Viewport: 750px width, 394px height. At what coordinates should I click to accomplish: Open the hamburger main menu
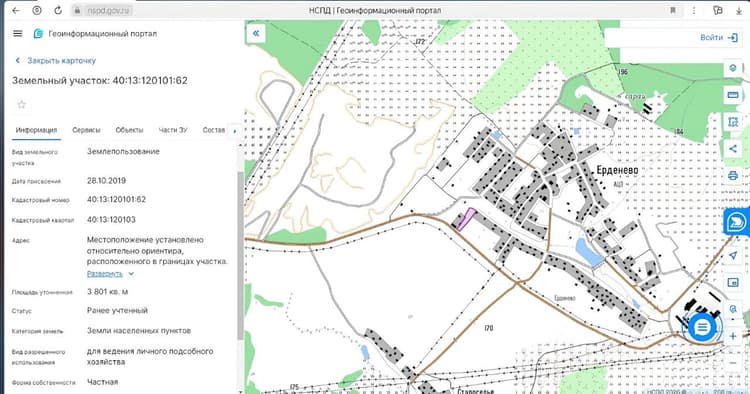point(18,33)
